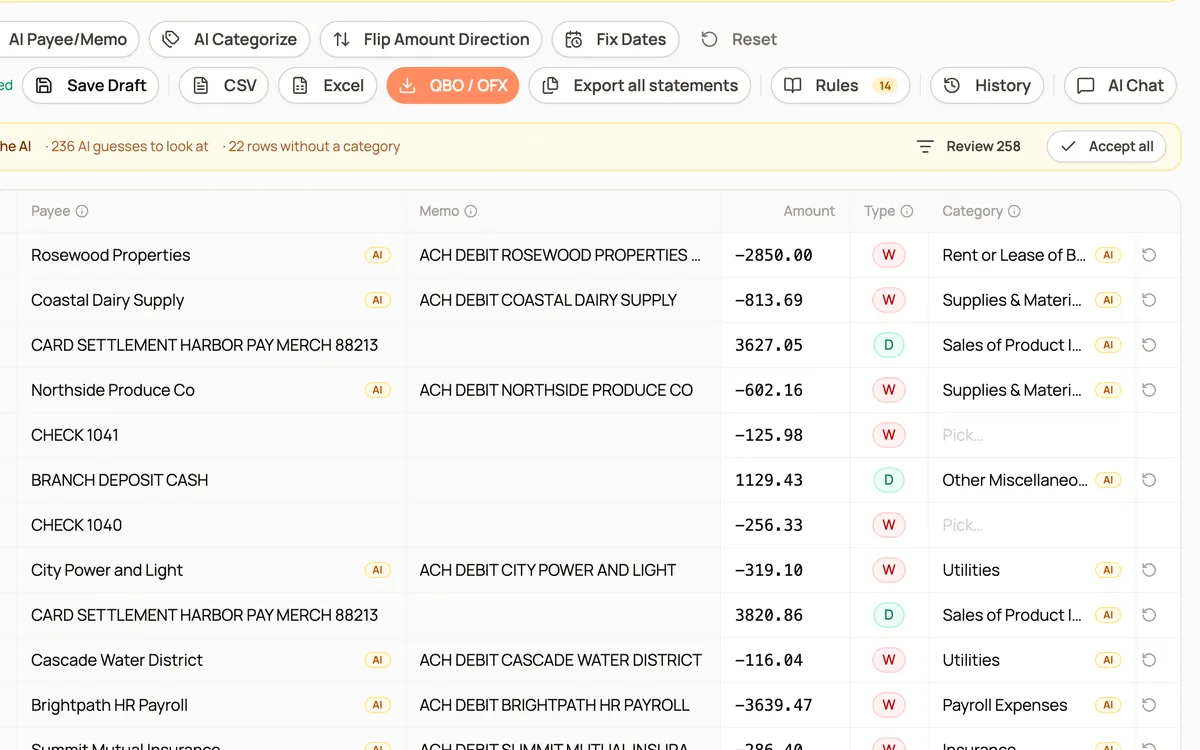Revert category on Brightpath HR Payroll row

(1149, 705)
